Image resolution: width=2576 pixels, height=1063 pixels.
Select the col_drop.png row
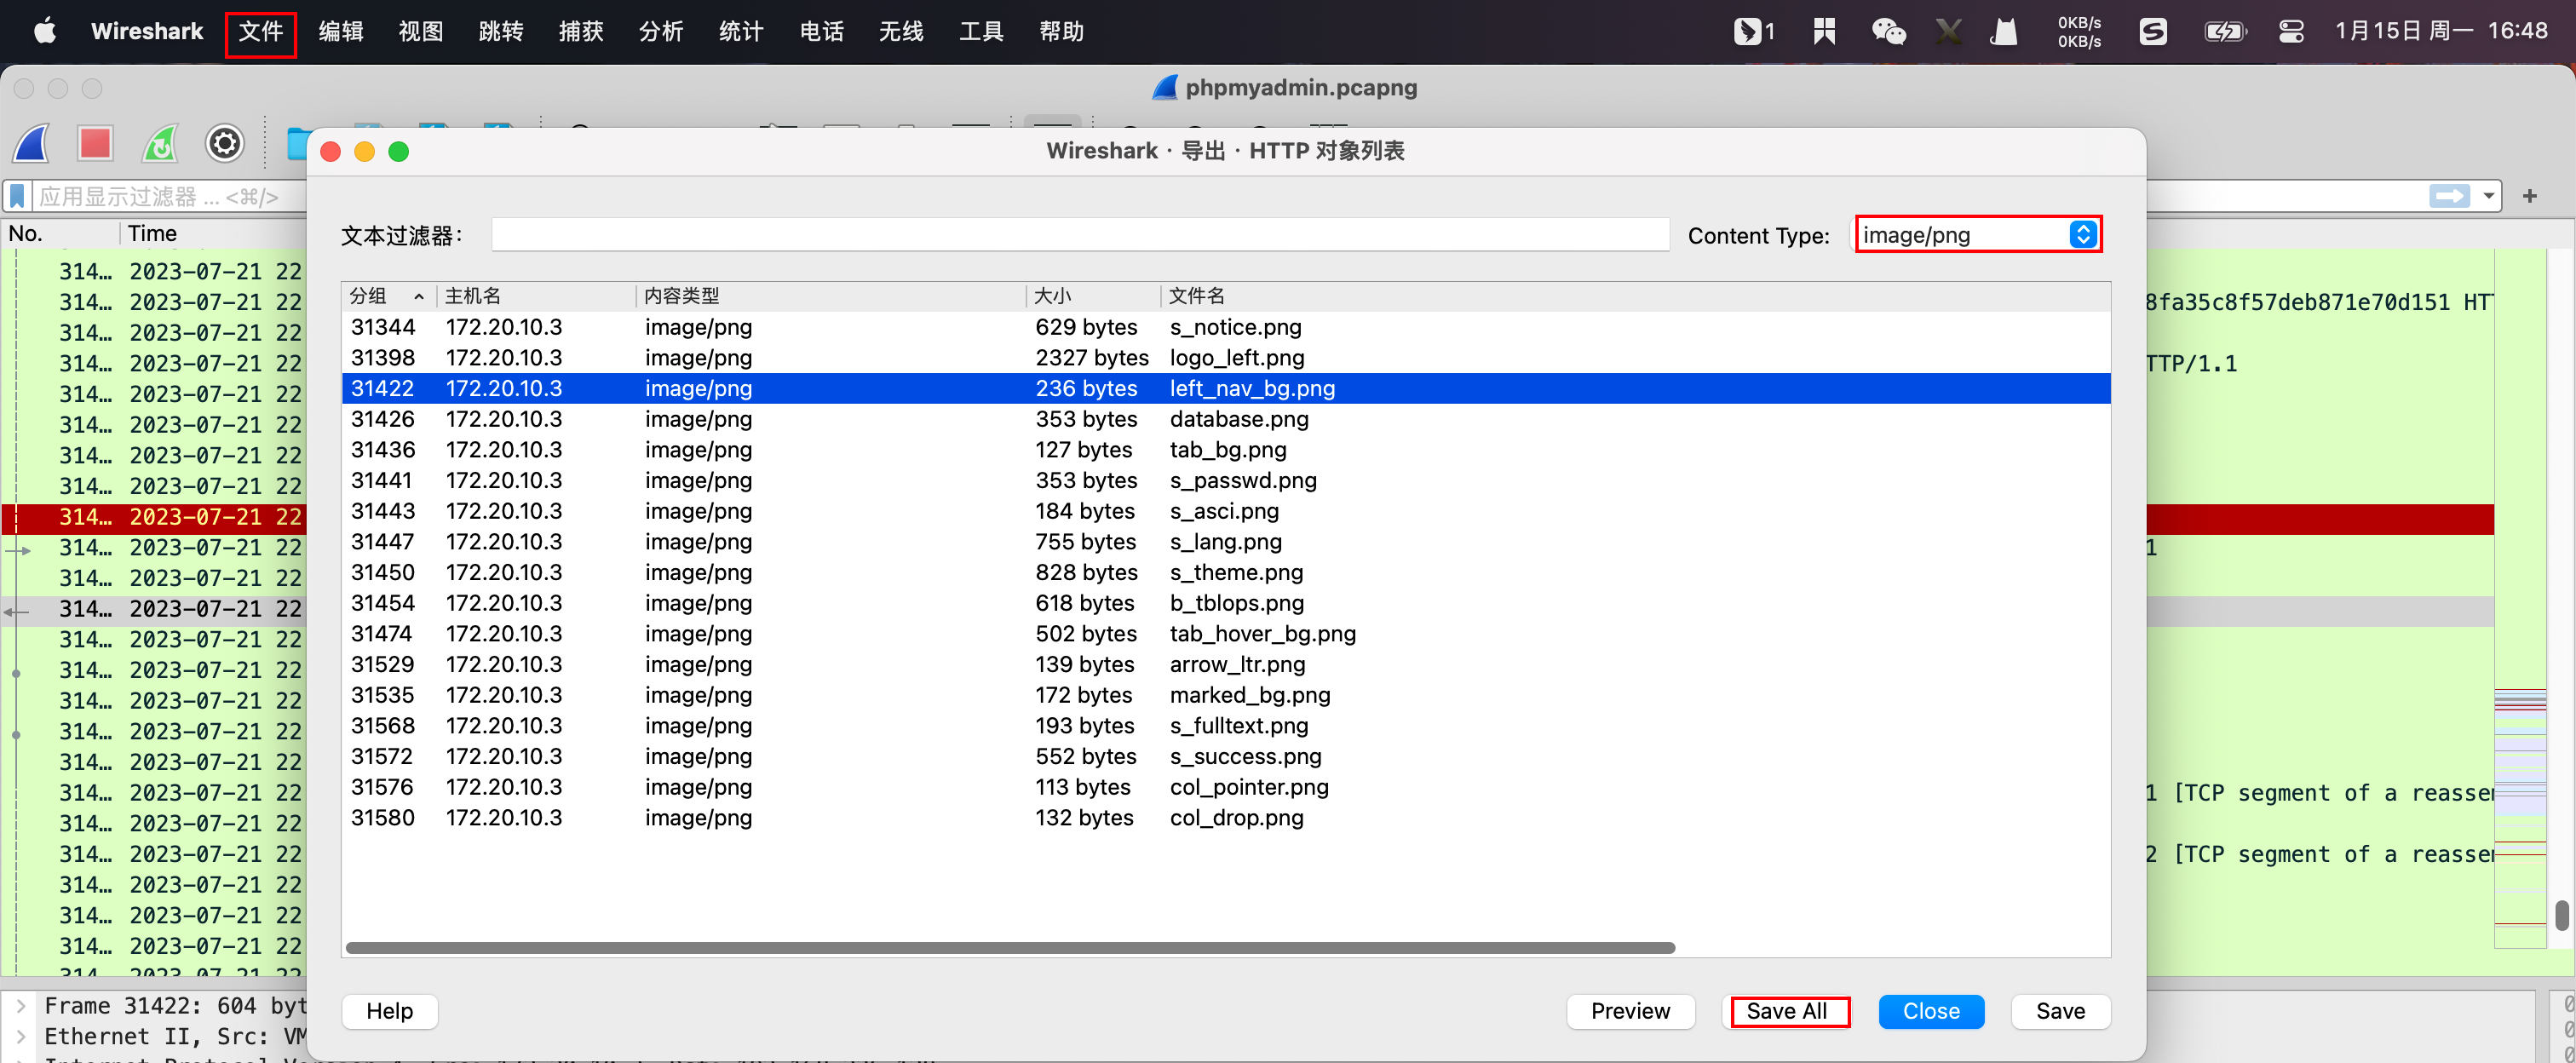click(1226, 818)
